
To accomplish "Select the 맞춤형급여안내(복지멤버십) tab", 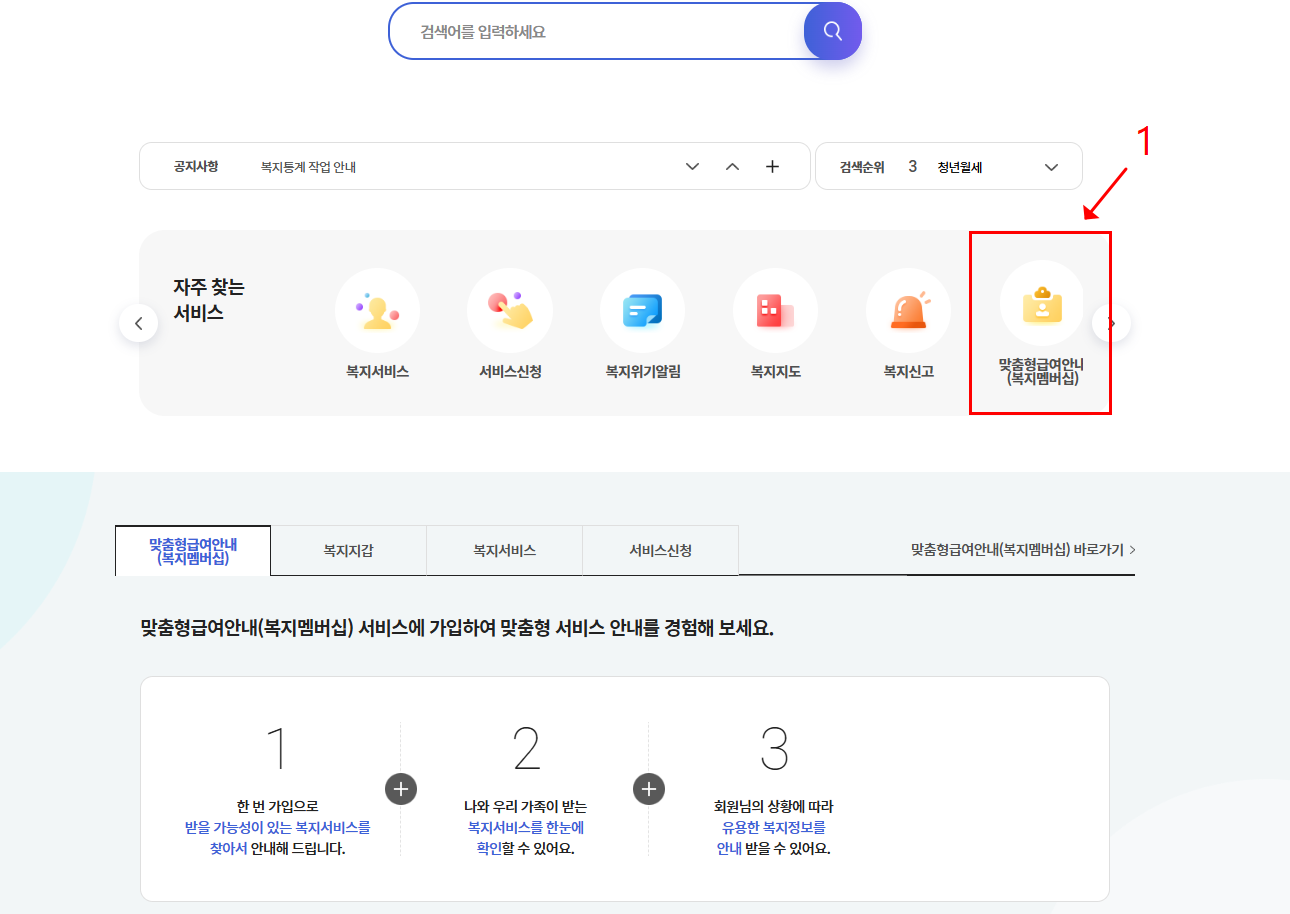I will 193,551.
